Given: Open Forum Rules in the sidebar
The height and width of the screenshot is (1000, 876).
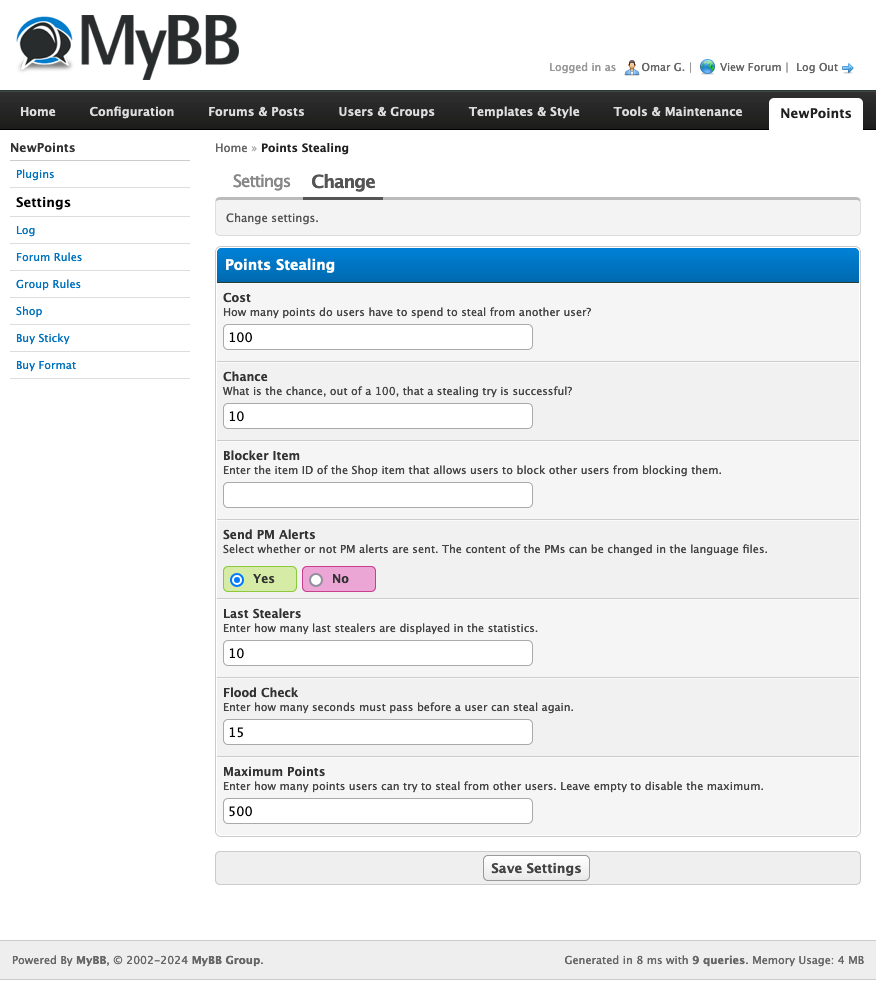Looking at the screenshot, I should 49,257.
